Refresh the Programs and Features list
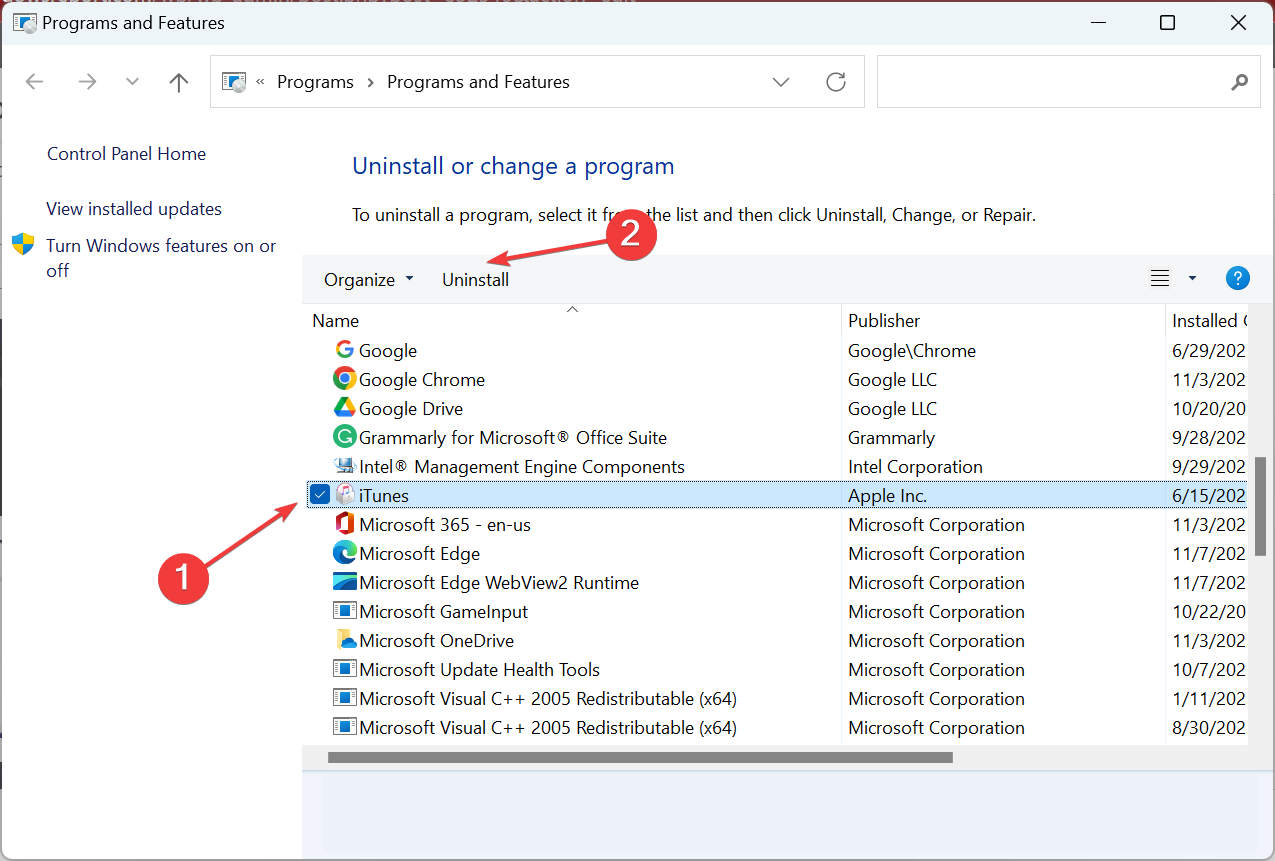The image size is (1275, 861). (836, 82)
